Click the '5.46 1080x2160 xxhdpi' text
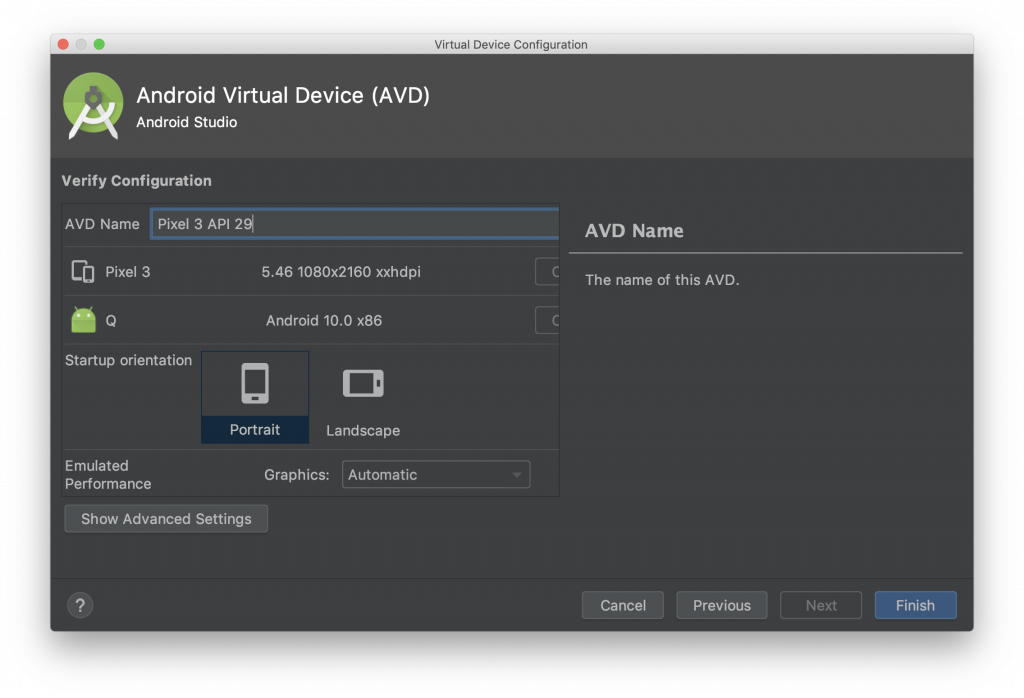Viewport: 1024px width, 698px height. (341, 272)
